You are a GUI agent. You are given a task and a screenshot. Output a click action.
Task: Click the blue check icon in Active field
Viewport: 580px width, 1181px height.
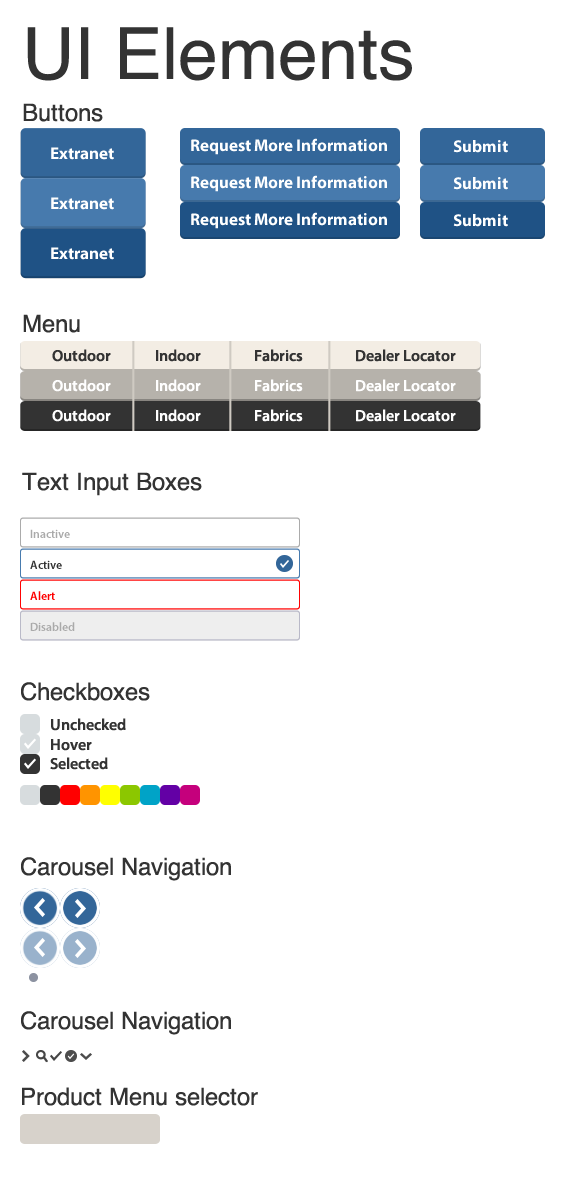point(284,563)
